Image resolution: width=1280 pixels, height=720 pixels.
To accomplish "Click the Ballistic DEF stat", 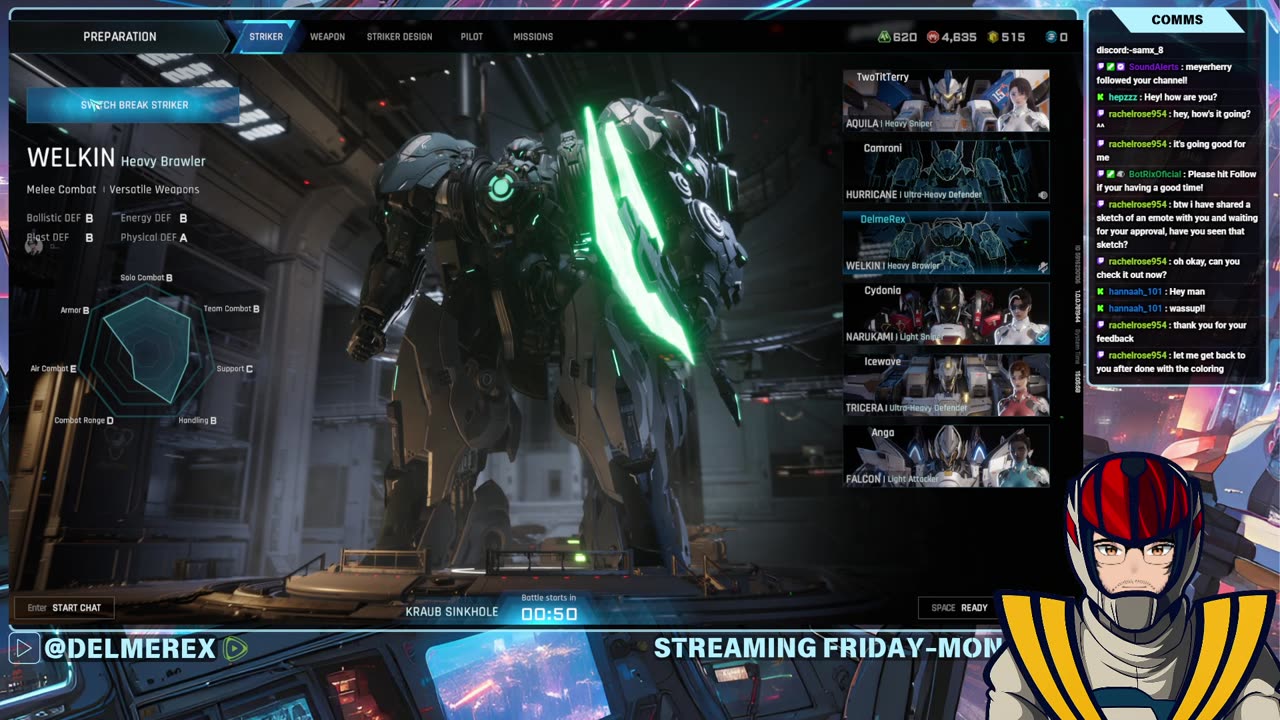I will point(60,218).
